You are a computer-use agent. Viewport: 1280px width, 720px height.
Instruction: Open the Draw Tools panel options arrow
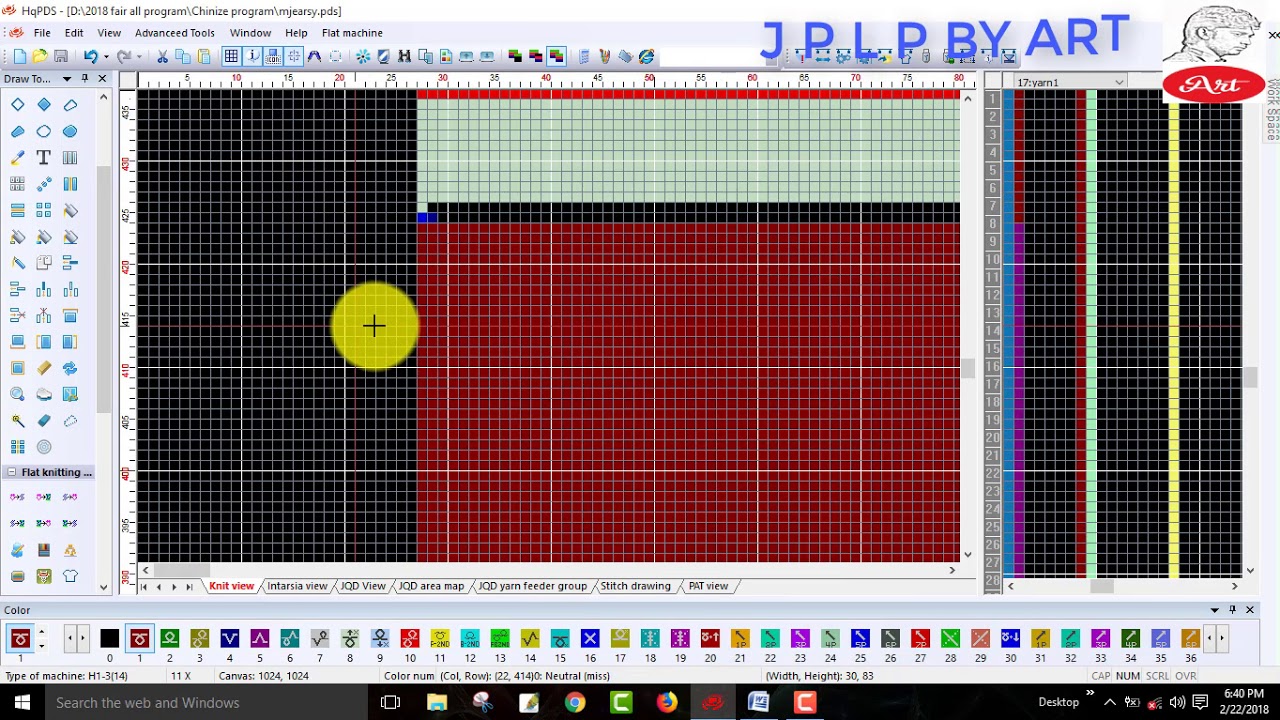pos(67,78)
